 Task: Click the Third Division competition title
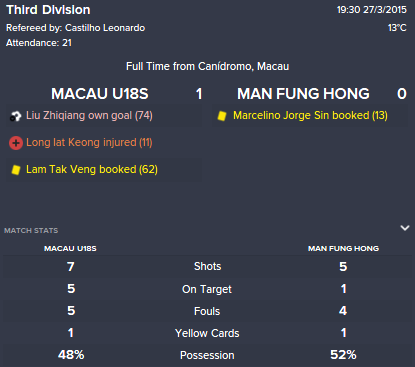point(48,10)
